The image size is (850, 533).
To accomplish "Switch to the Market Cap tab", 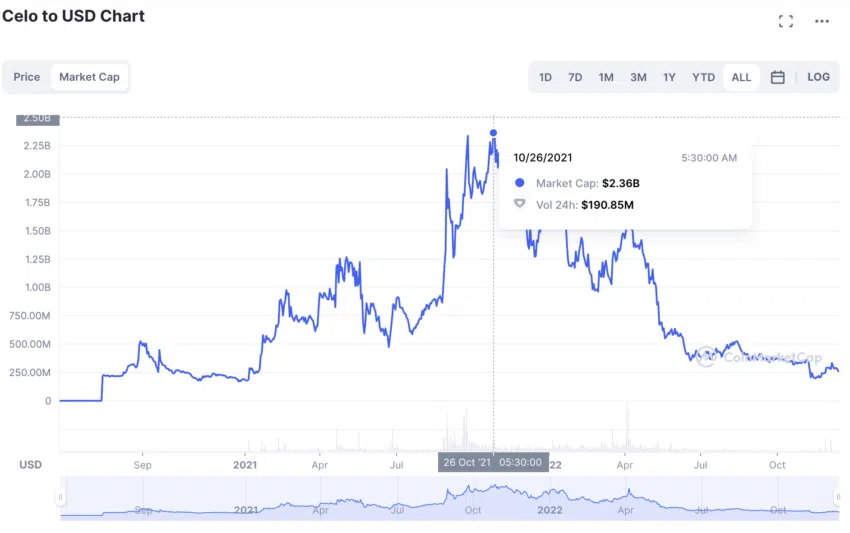I will point(89,77).
